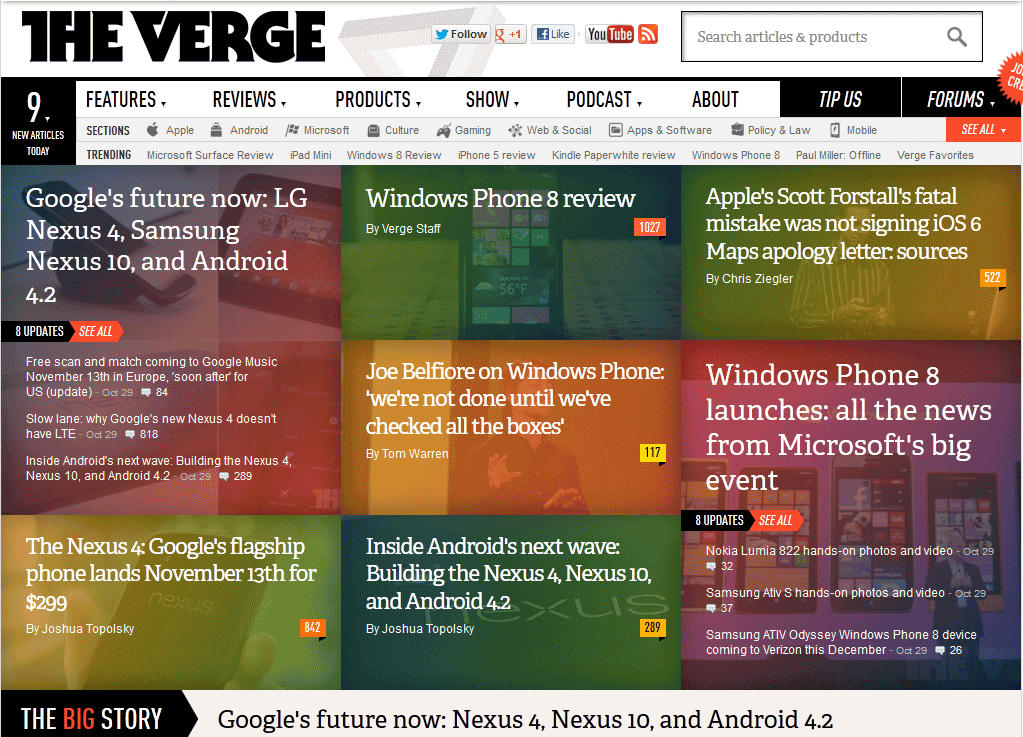Expand the 9 new articles today dropdown
The height and width of the screenshot is (737, 1023).
38,121
